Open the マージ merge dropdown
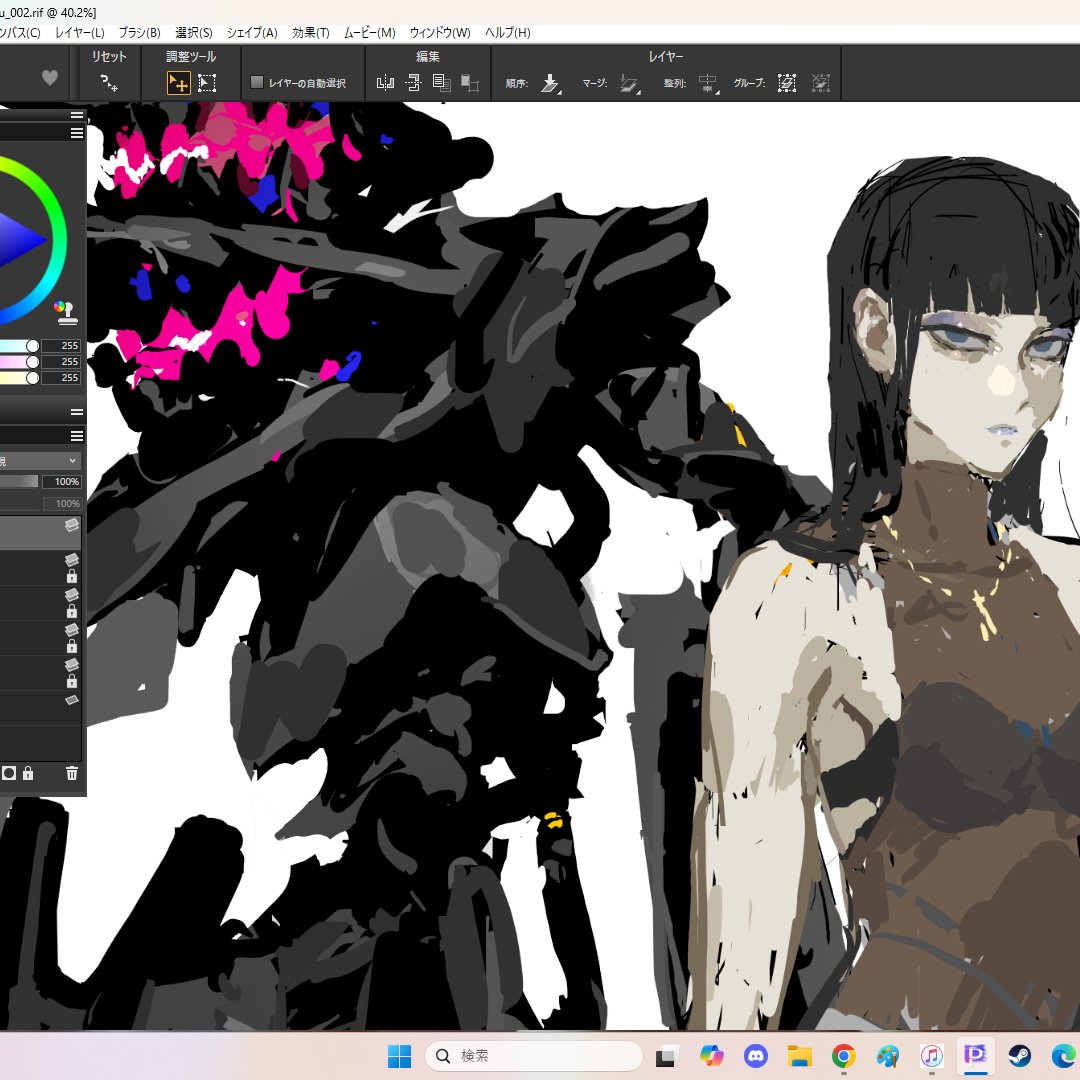 click(630, 83)
